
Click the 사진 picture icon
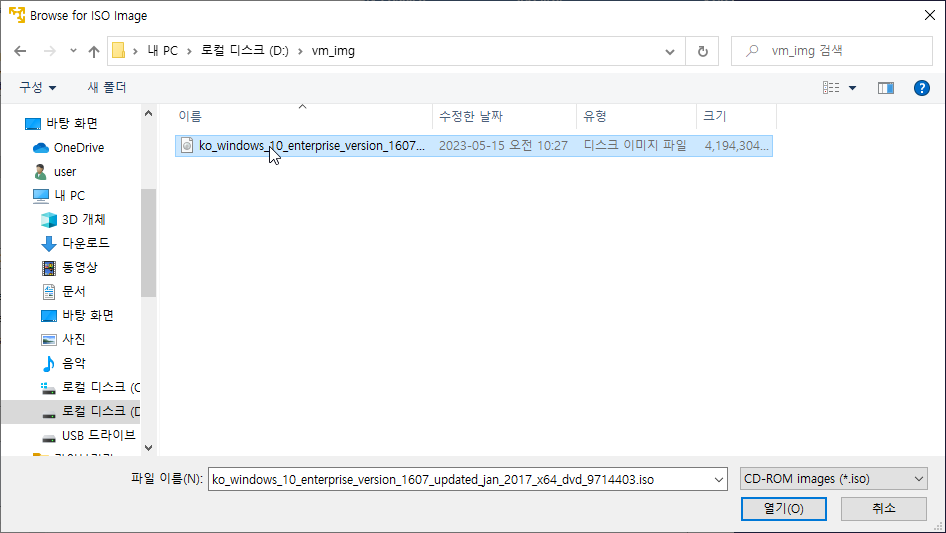(x=49, y=340)
